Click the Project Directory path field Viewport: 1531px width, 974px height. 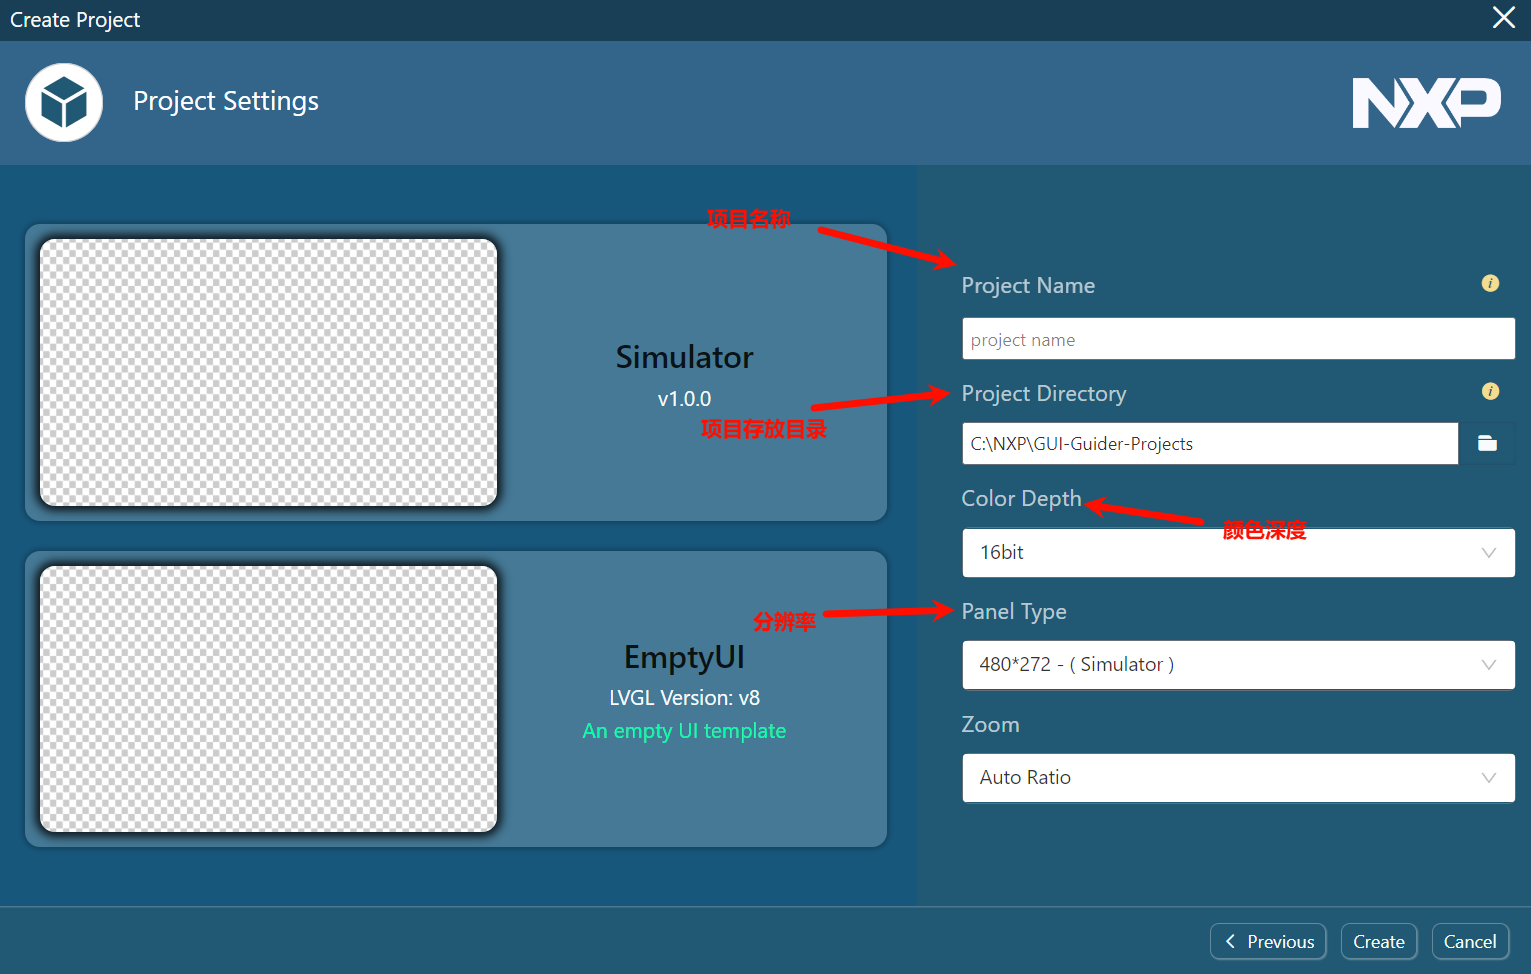pyautogui.click(x=1209, y=444)
